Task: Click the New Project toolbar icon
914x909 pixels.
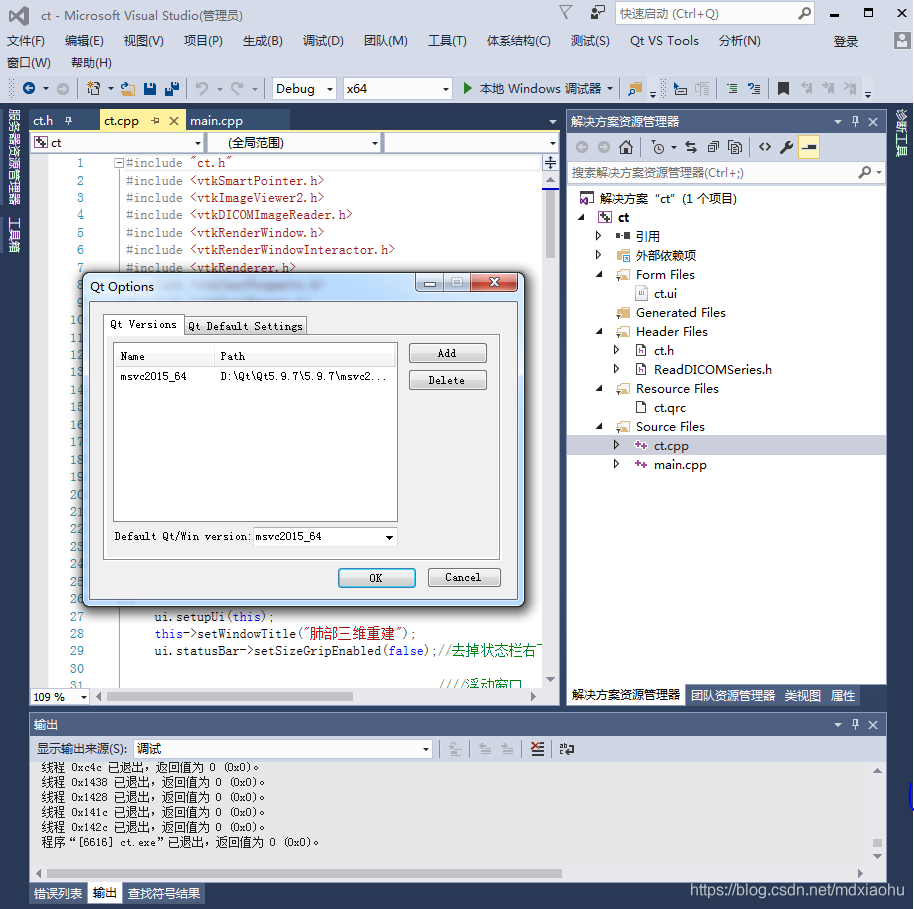Action: coord(93,89)
